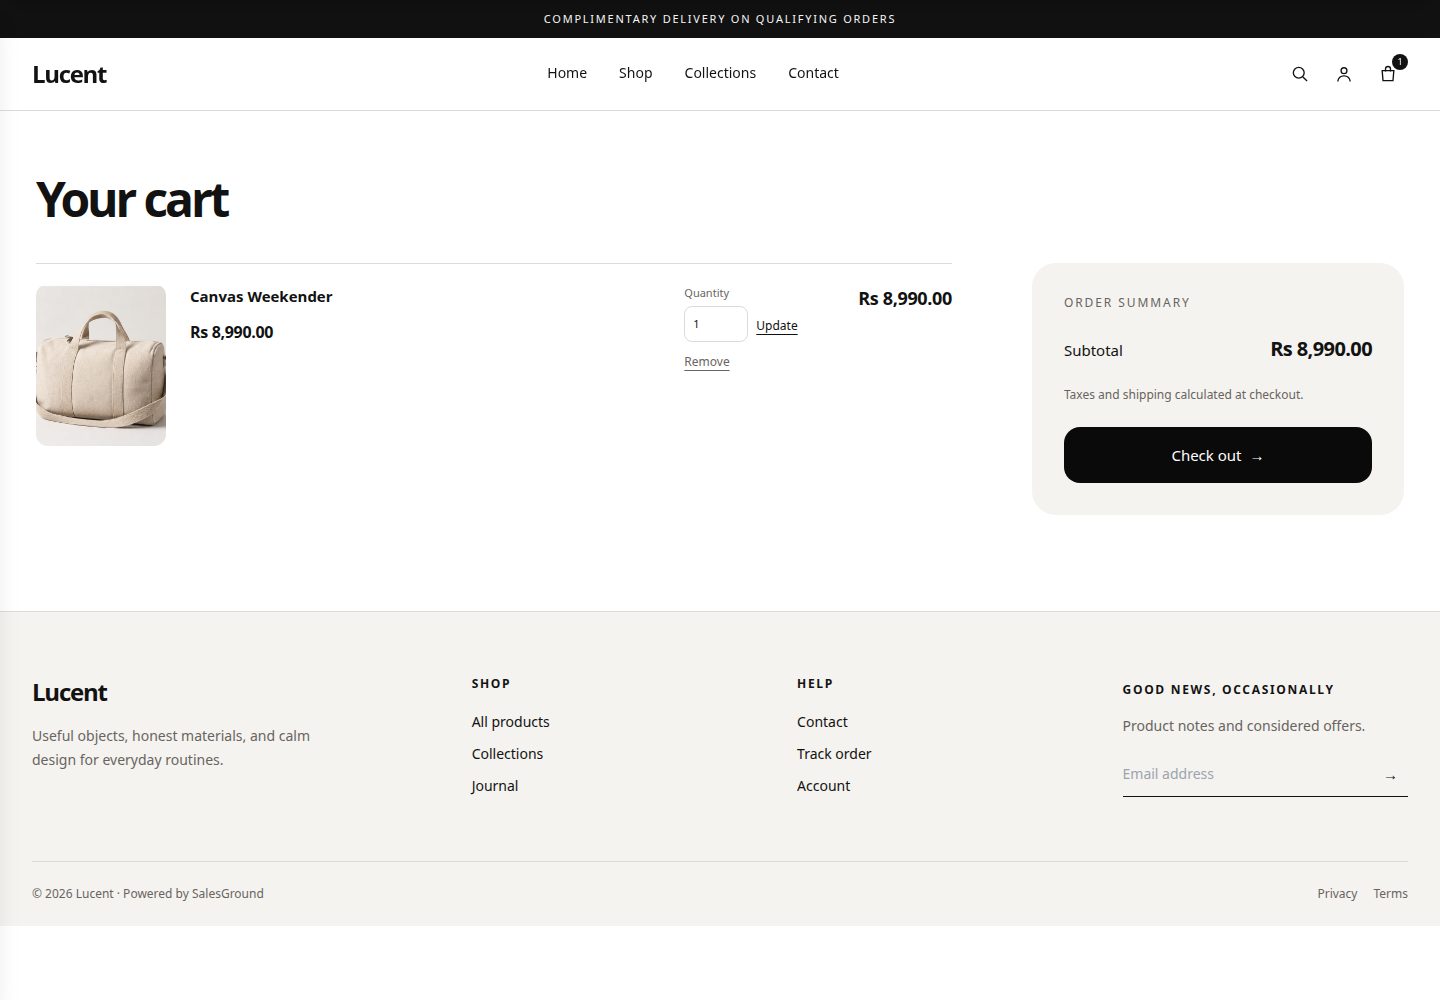Open the account profile icon

(x=1343, y=74)
